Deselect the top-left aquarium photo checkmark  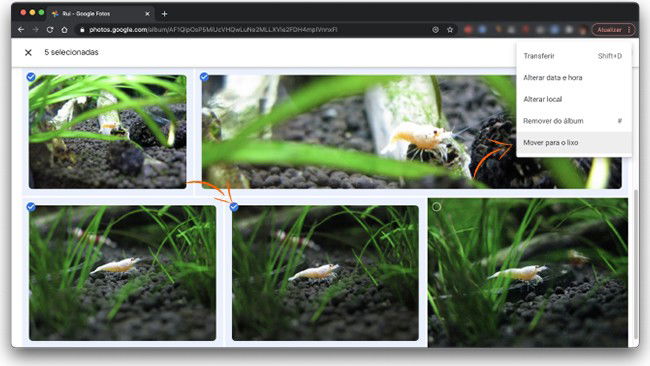coord(31,77)
